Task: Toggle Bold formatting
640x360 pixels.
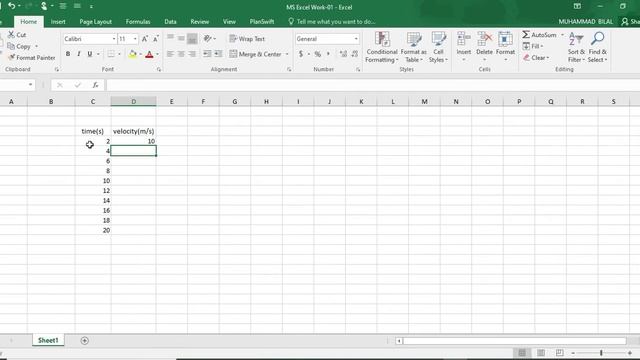Action: click(x=68, y=54)
